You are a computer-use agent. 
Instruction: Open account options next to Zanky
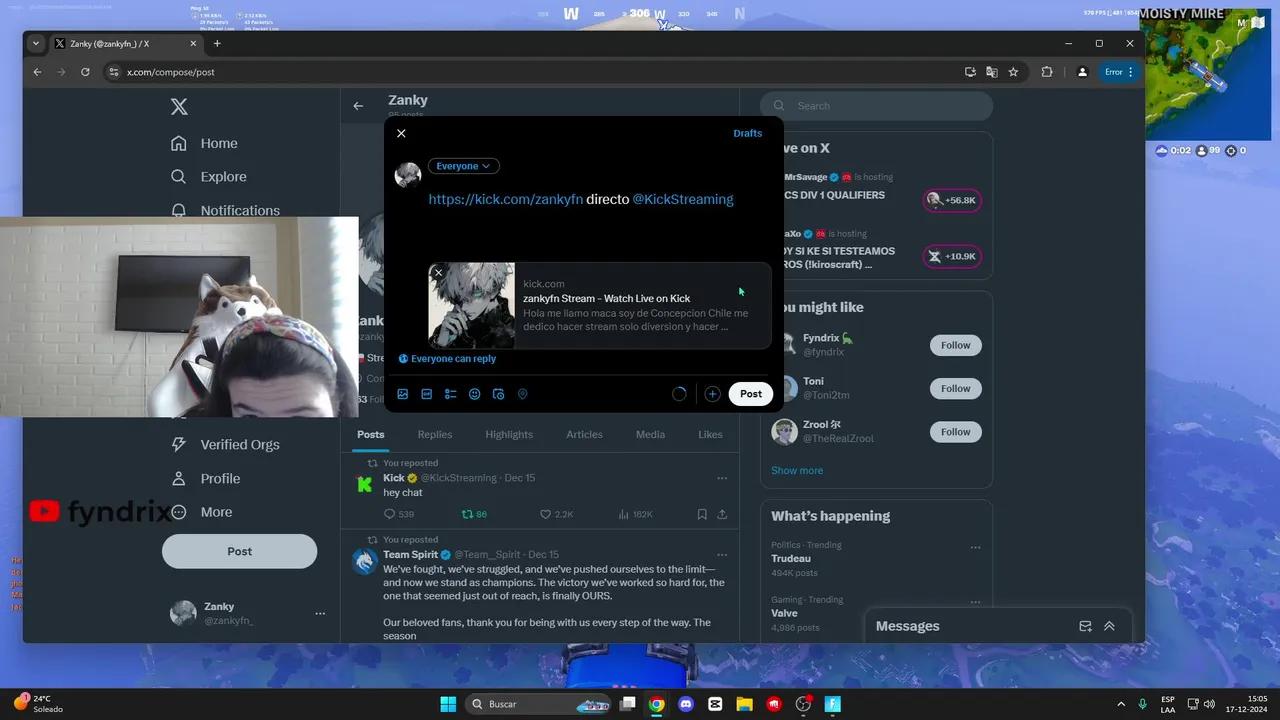coord(320,613)
